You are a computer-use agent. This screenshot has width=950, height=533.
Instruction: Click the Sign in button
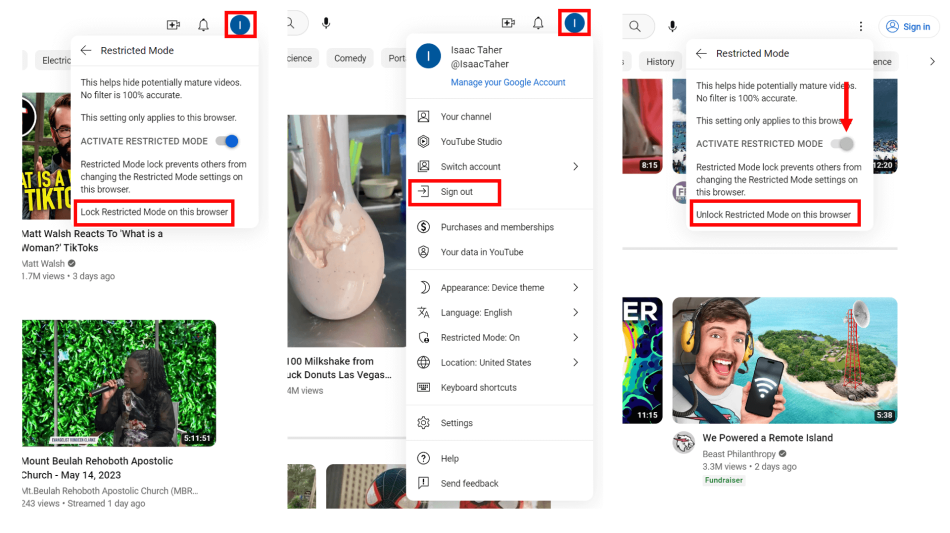pos(909,27)
